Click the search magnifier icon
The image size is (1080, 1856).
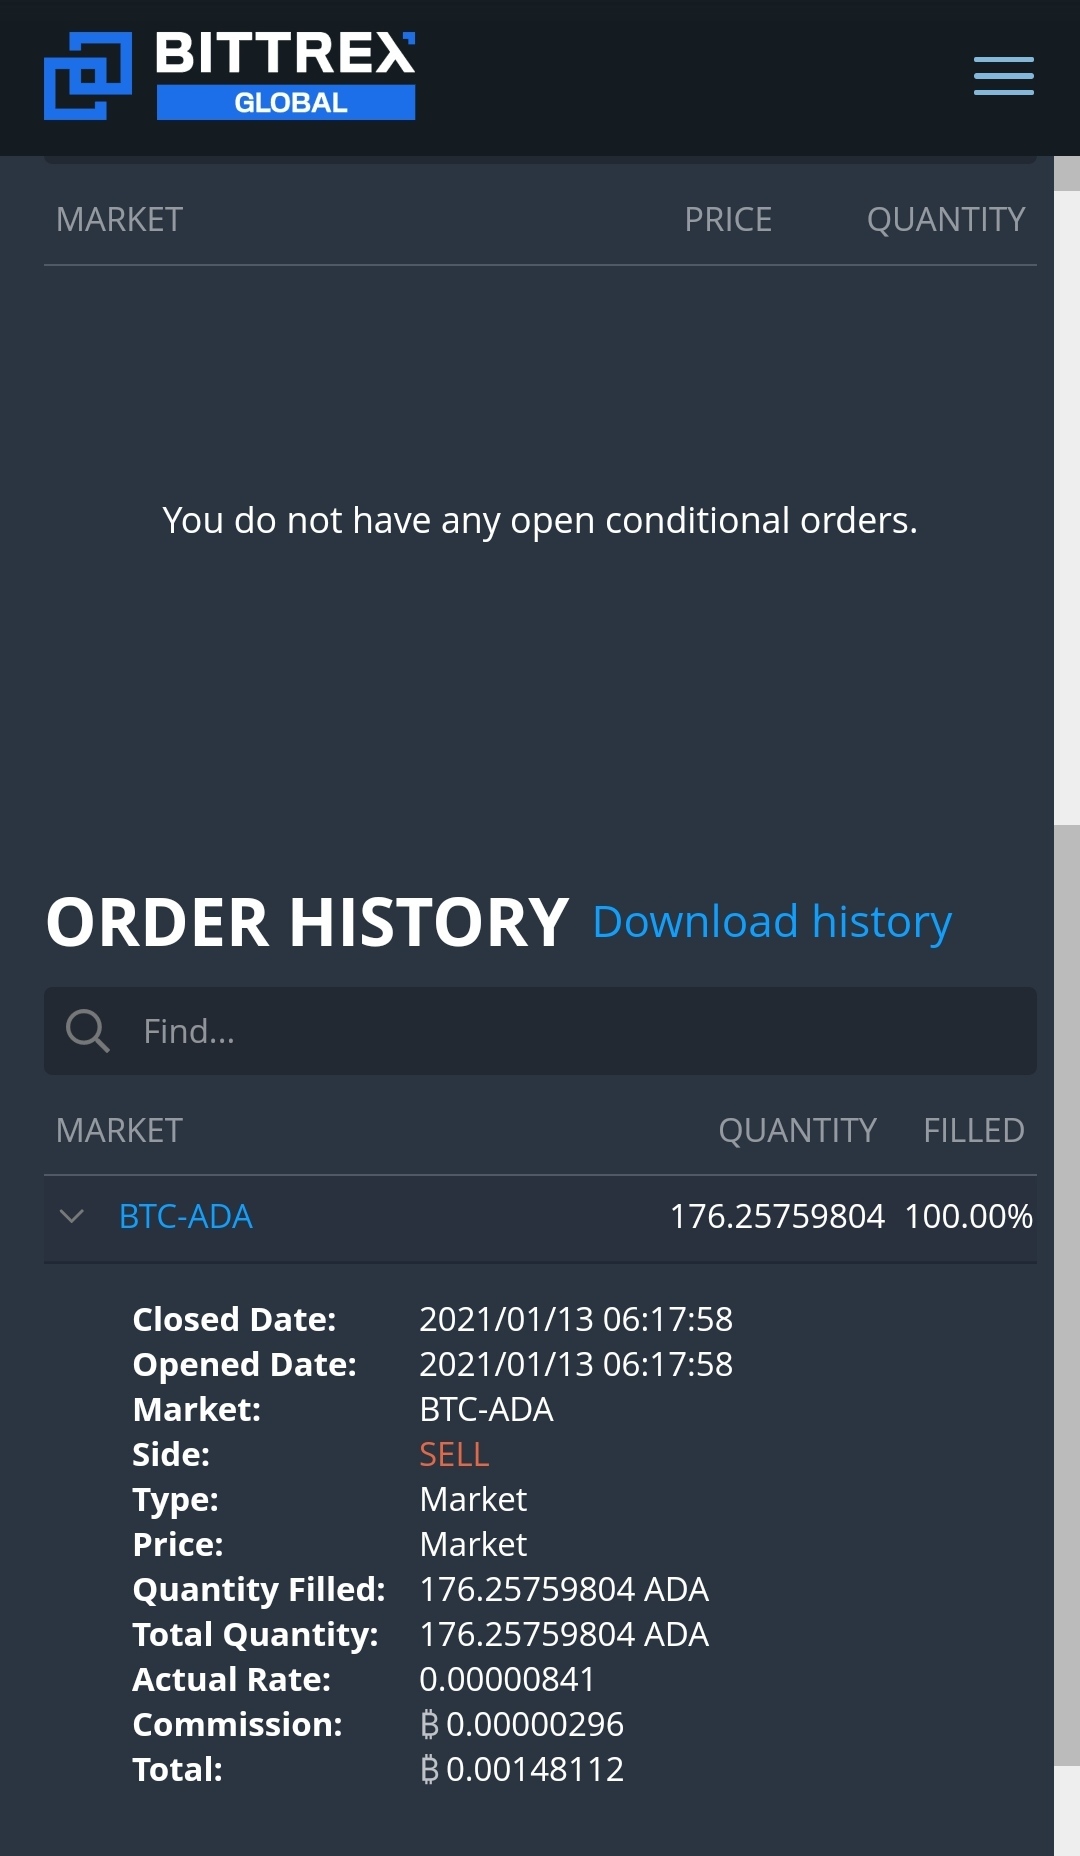(87, 1031)
